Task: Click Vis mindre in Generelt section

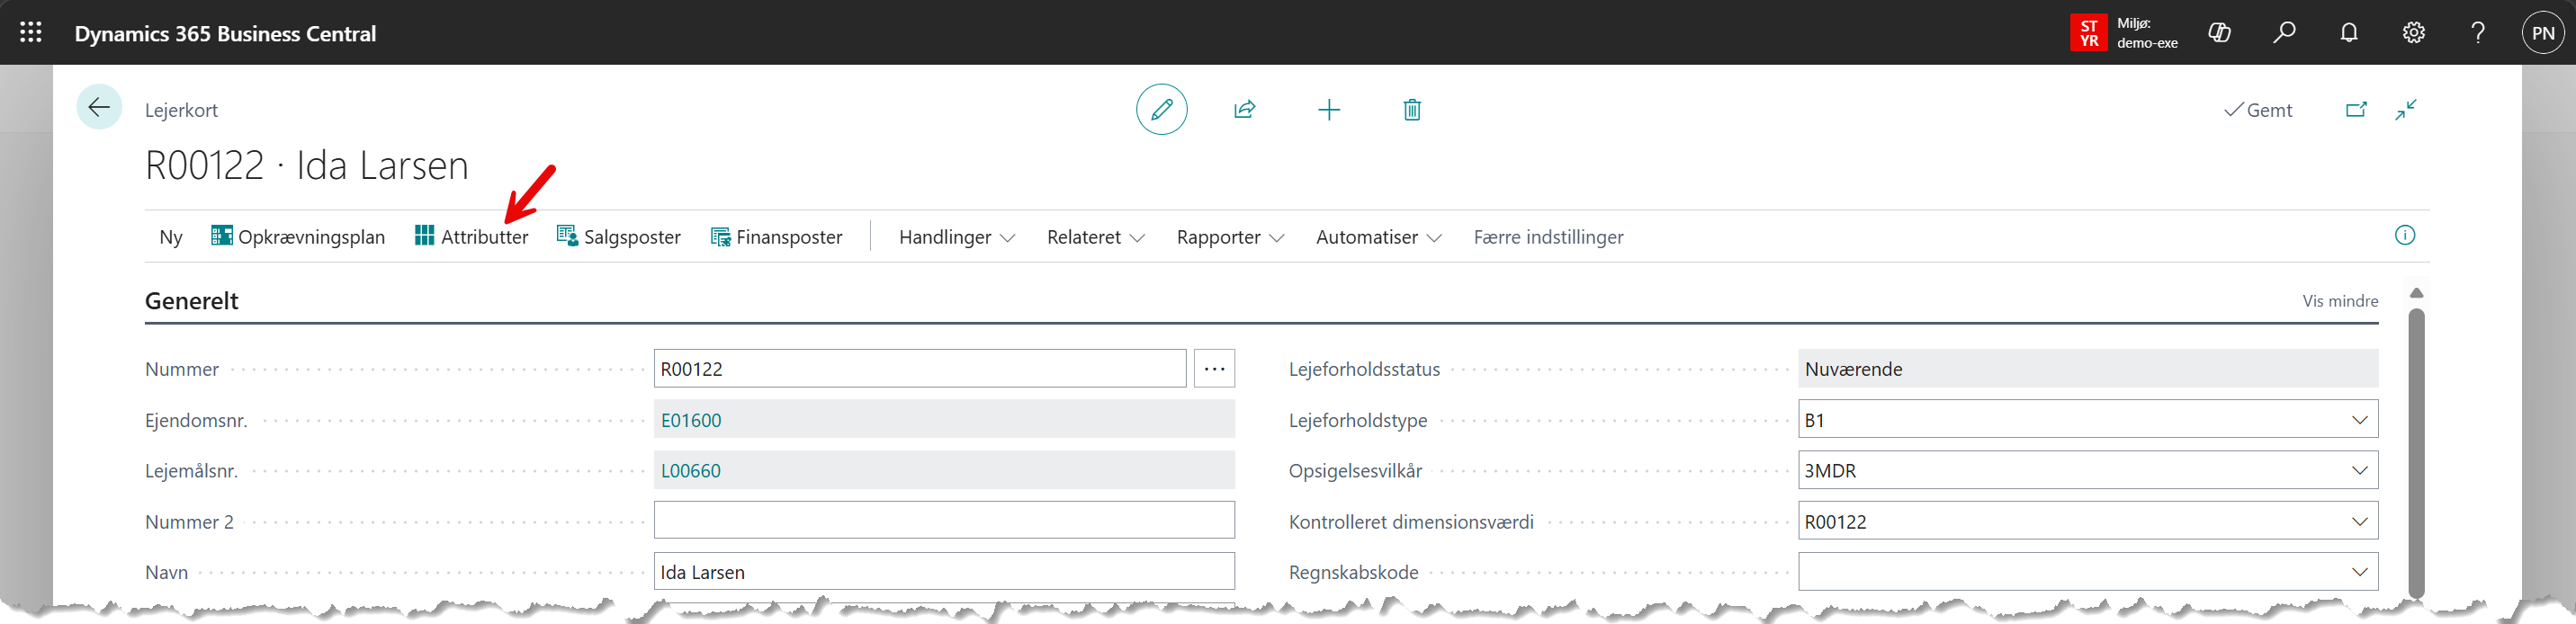Action: 2339,301
